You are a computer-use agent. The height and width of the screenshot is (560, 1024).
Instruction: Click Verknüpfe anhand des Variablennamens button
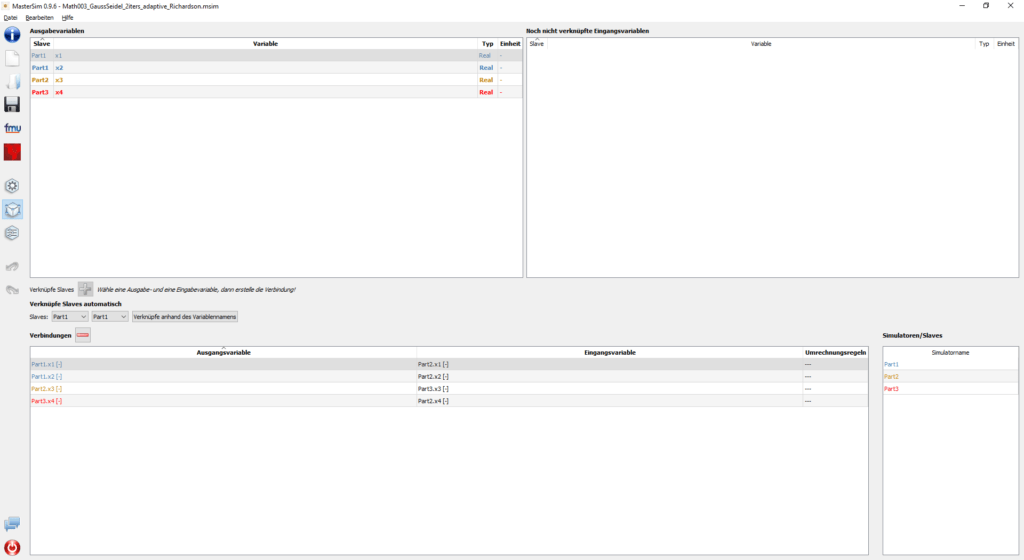coord(185,317)
